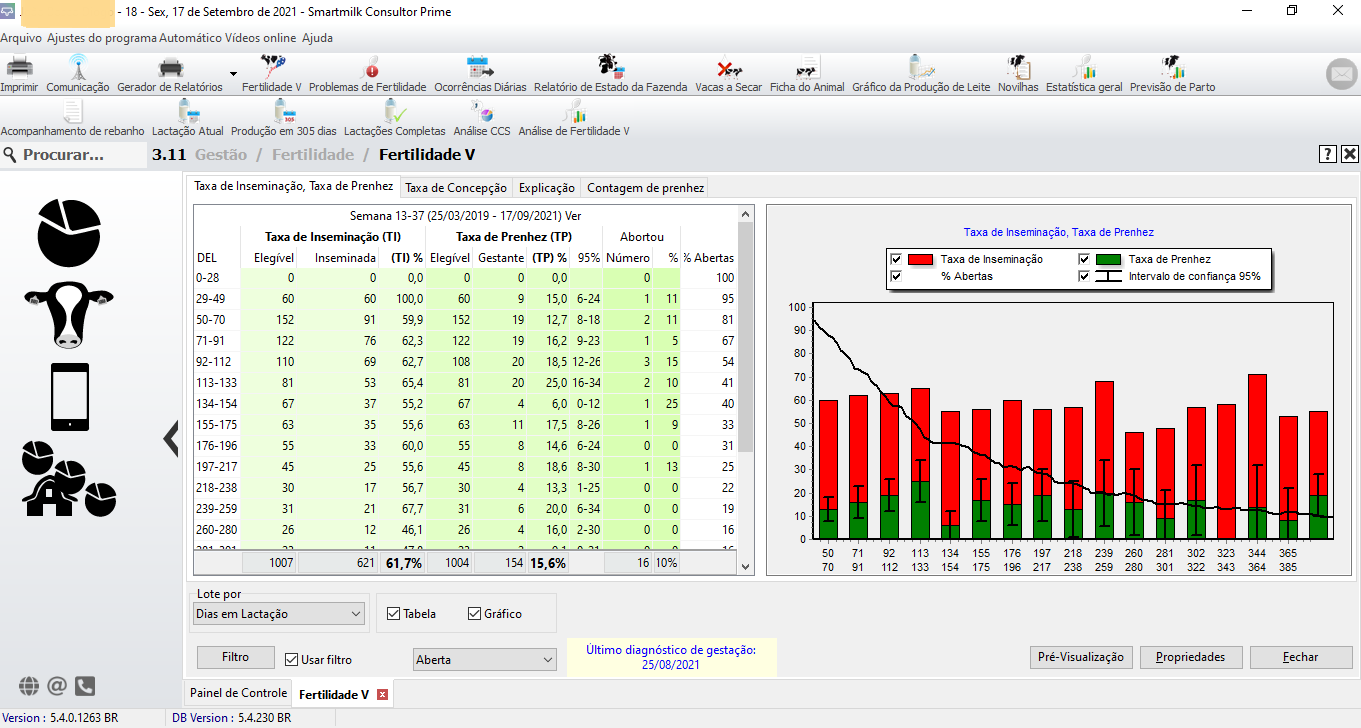Image resolution: width=1361 pixels, height=728 pixels.
Task: Open Ajustes do programa menu
Action: [102, 38]
